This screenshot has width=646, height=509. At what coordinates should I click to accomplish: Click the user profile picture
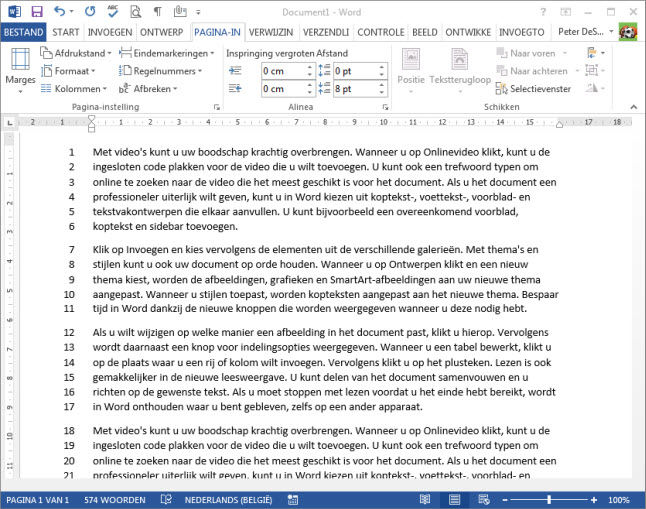[628, 32]
